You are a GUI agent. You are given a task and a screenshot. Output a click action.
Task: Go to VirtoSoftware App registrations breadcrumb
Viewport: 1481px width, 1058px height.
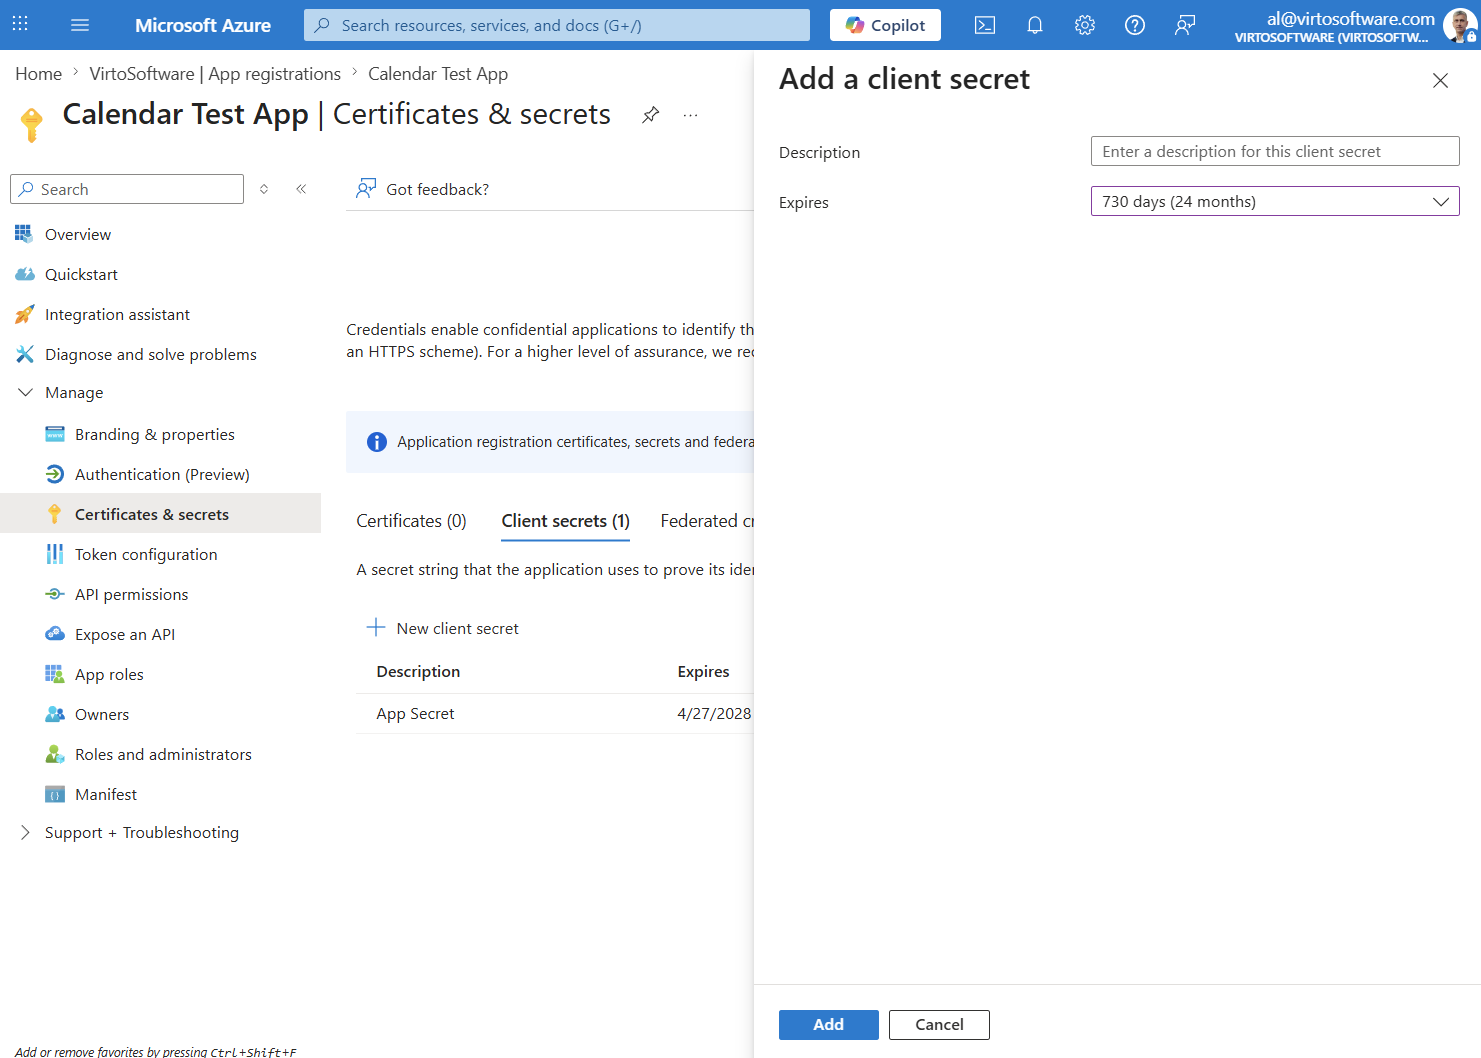tap(215, 74)
